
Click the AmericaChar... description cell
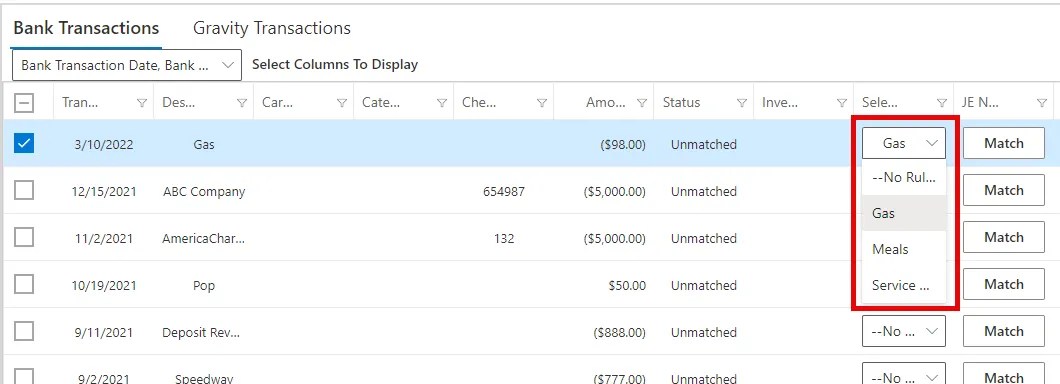[x=203, y=239]
